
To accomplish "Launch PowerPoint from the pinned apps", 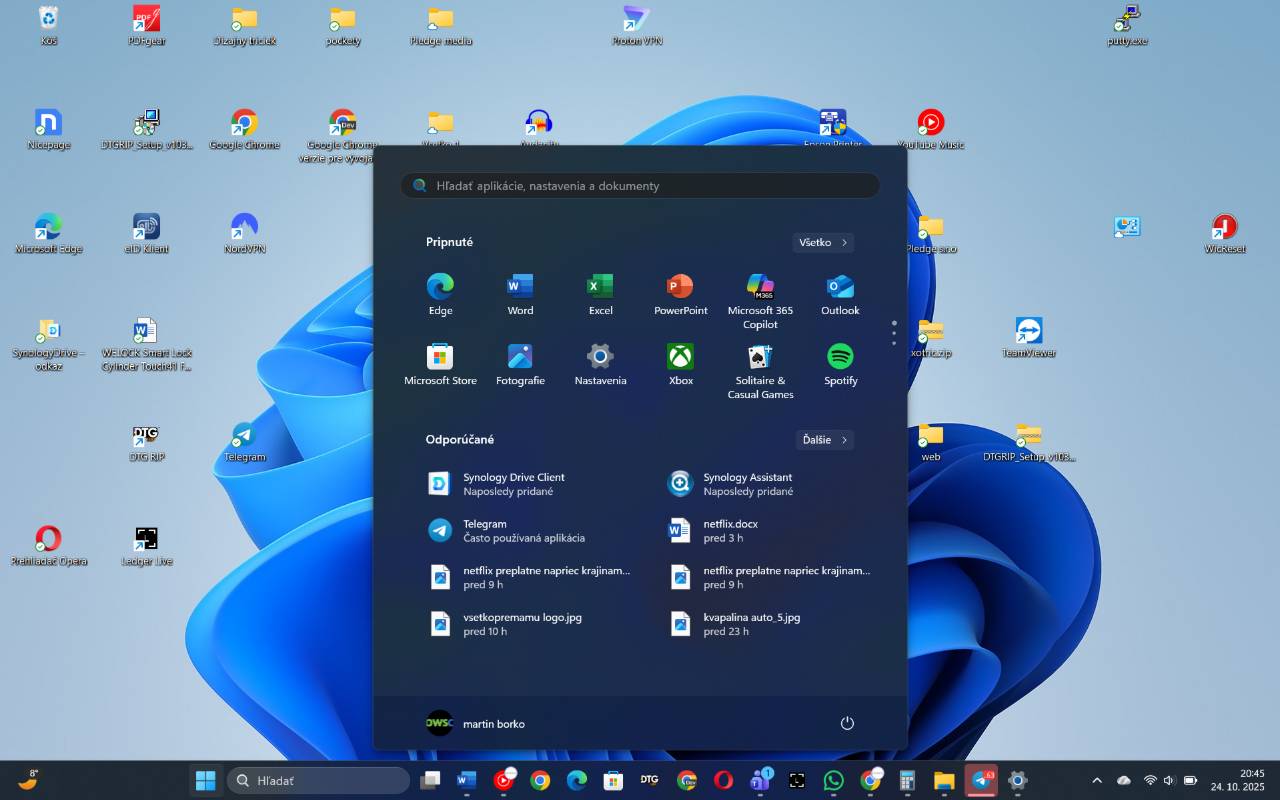I will (681, 295).
